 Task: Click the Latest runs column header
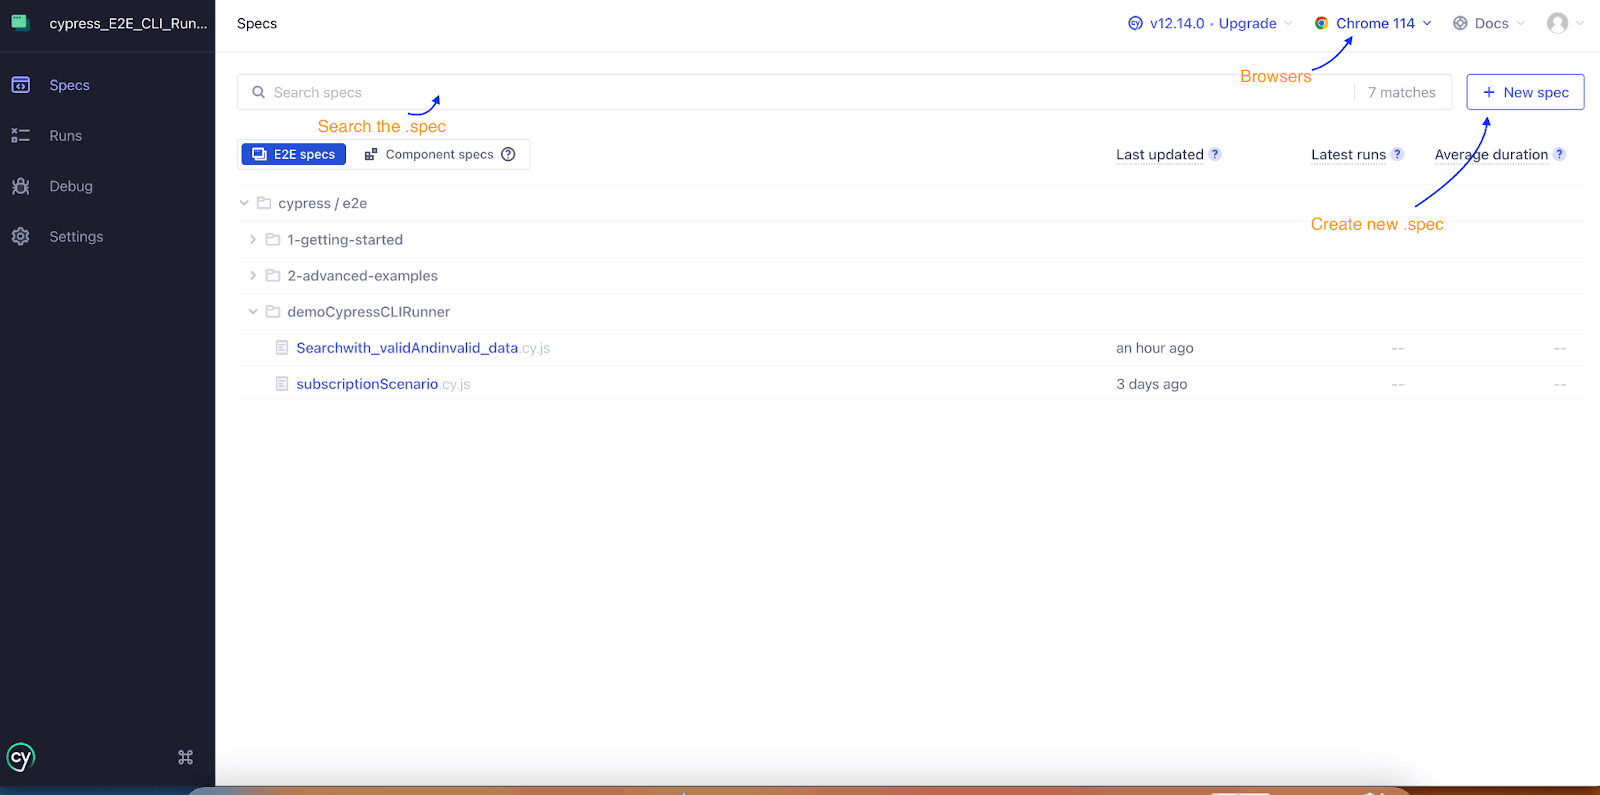pyautogui.click(x=1349, y=154)
